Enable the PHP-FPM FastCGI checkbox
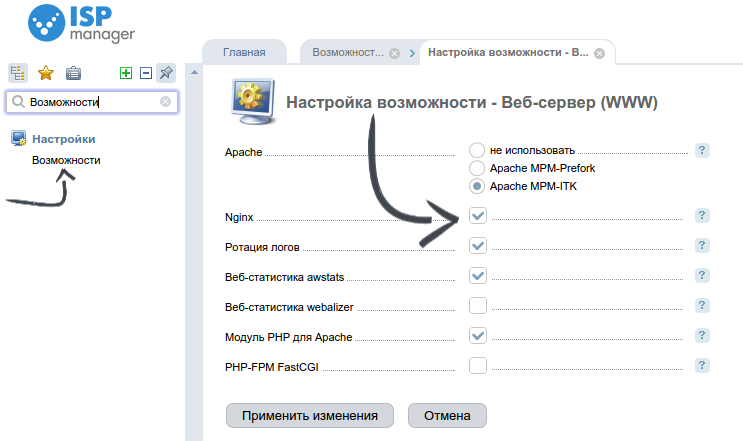Viewport: 743px width, 441px height. (478, 365)
